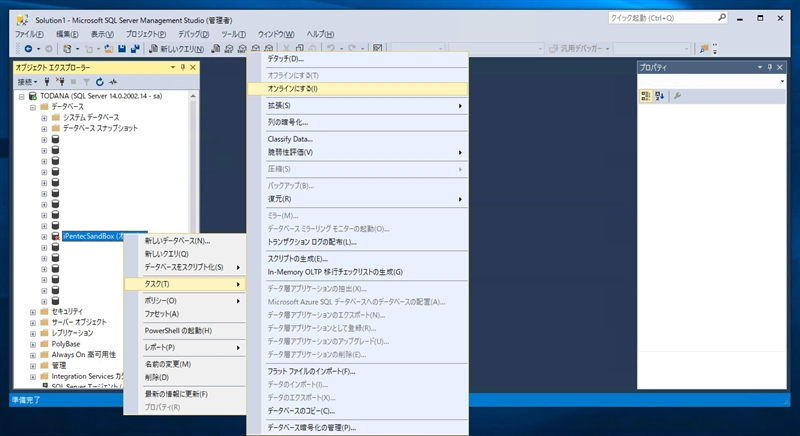Collapse the TODANA server node
The width and height of the screenshot is (800, 436).
(21, 96)
